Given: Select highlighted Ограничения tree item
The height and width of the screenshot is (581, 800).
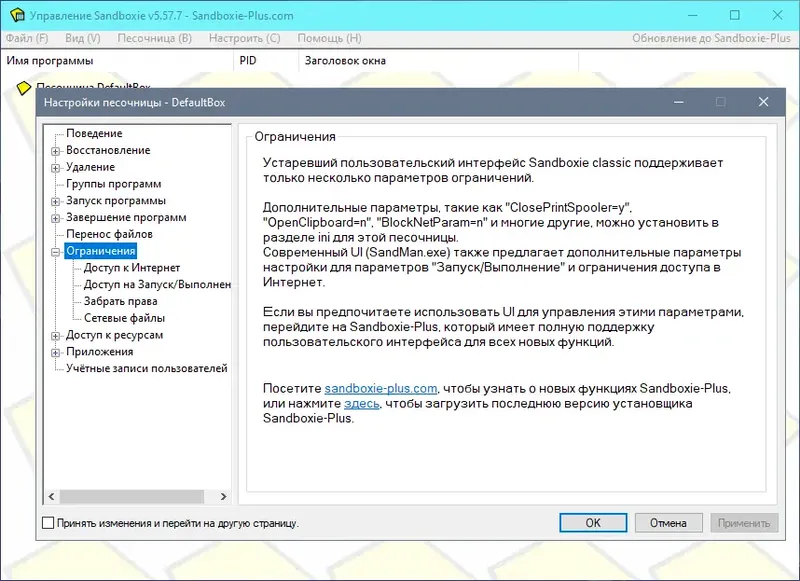Looking at the screenshot, I should coord(101,251).
